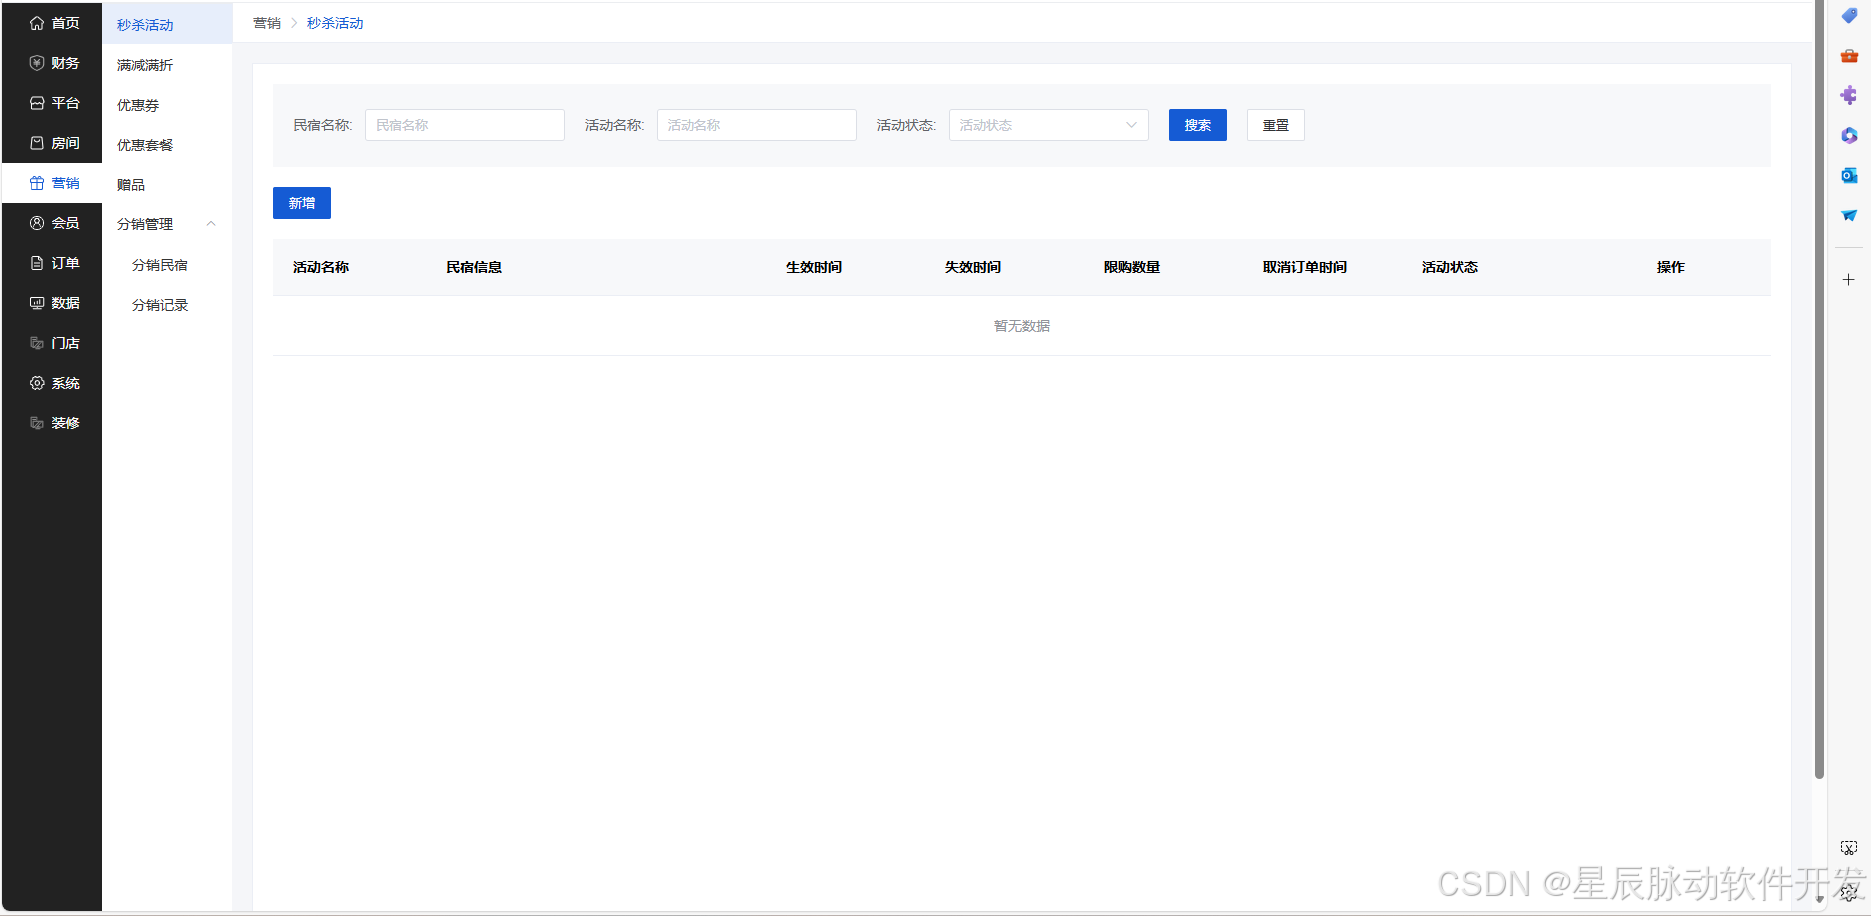This screenshot has width=1871, height=916.
Task: Open the red toolbox icon in browser sidebar
Action: tap(1849, 56)
